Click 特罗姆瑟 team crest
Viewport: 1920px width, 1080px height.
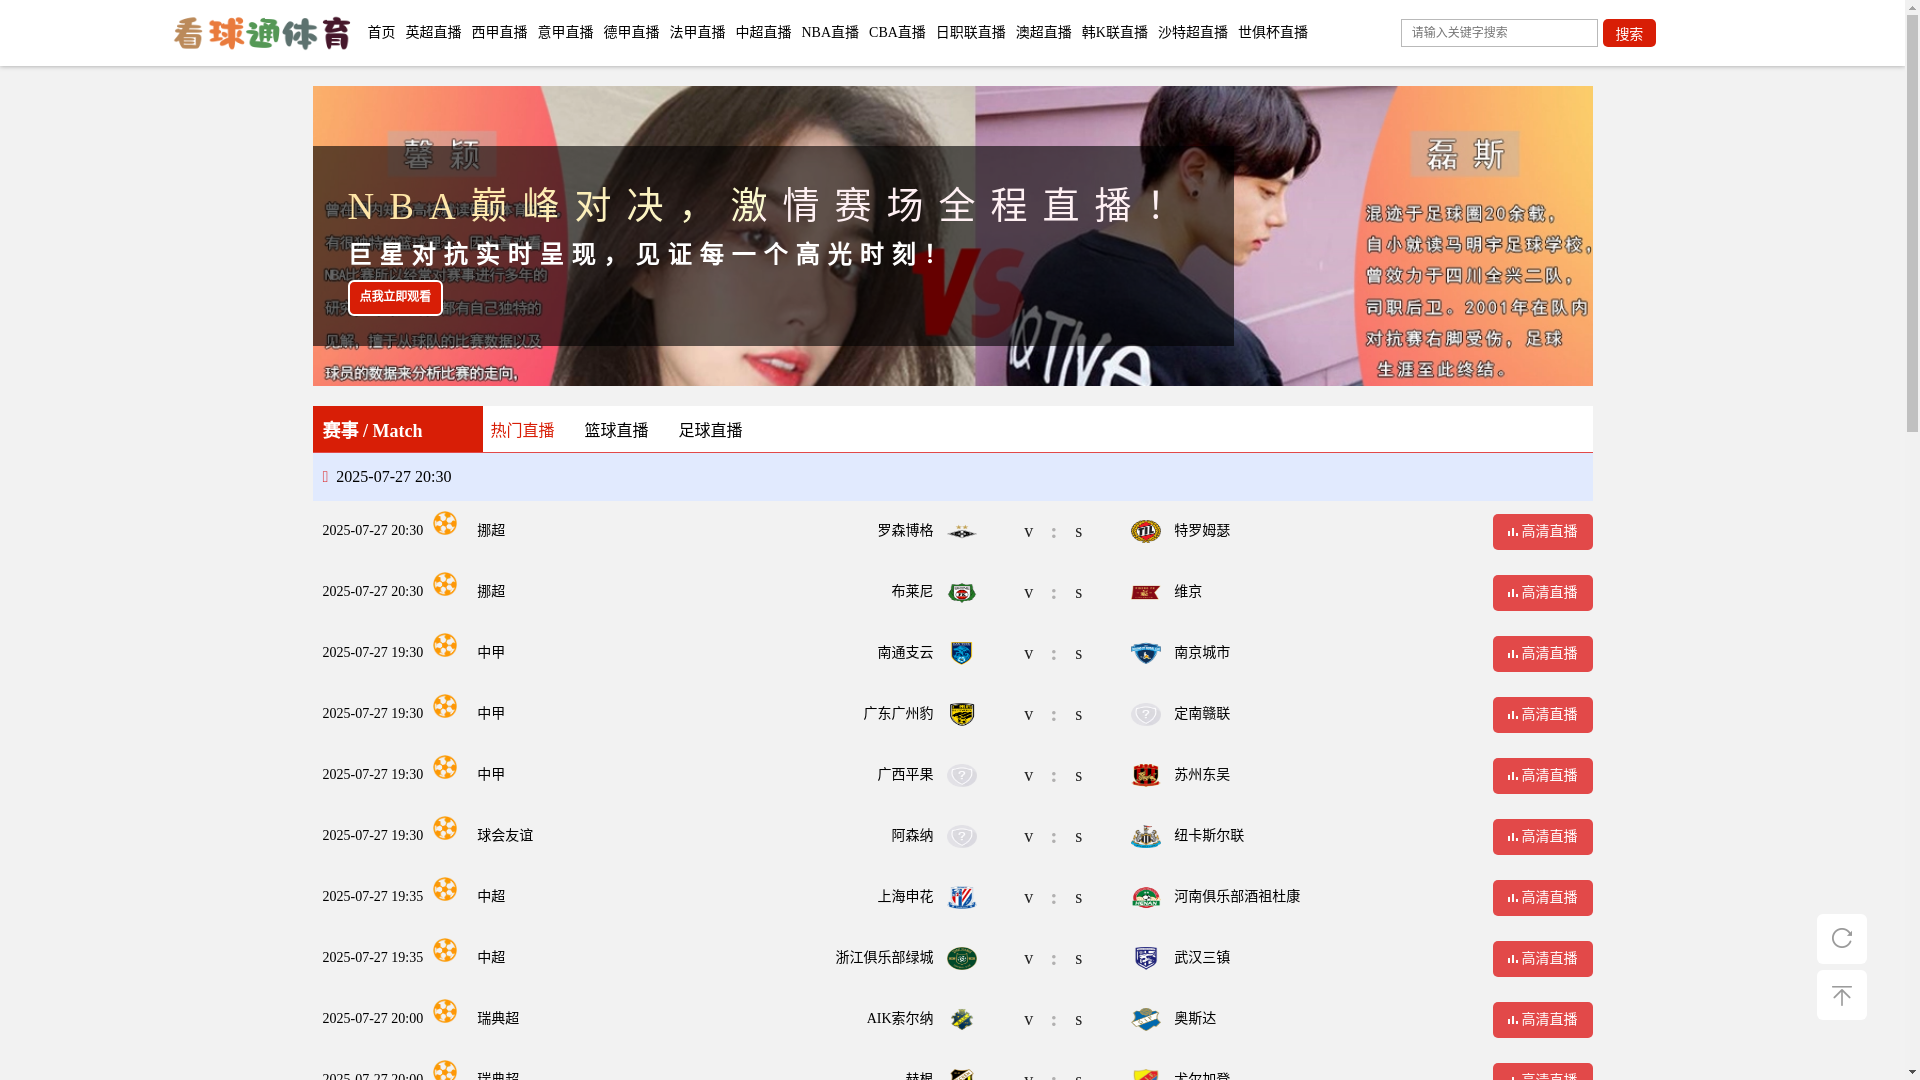pos(1145,531)
